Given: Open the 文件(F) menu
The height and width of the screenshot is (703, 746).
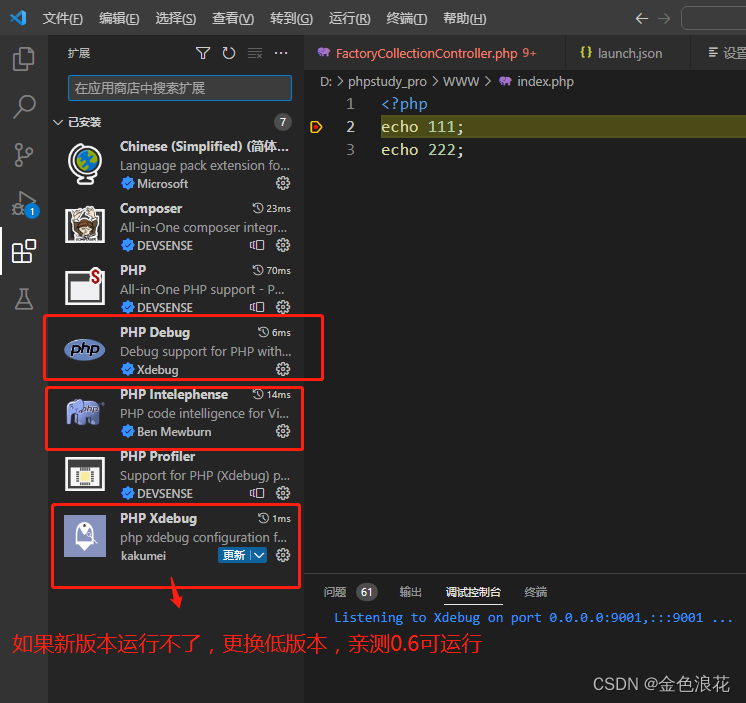Looking at the screenshot, I should click(62, 19).
